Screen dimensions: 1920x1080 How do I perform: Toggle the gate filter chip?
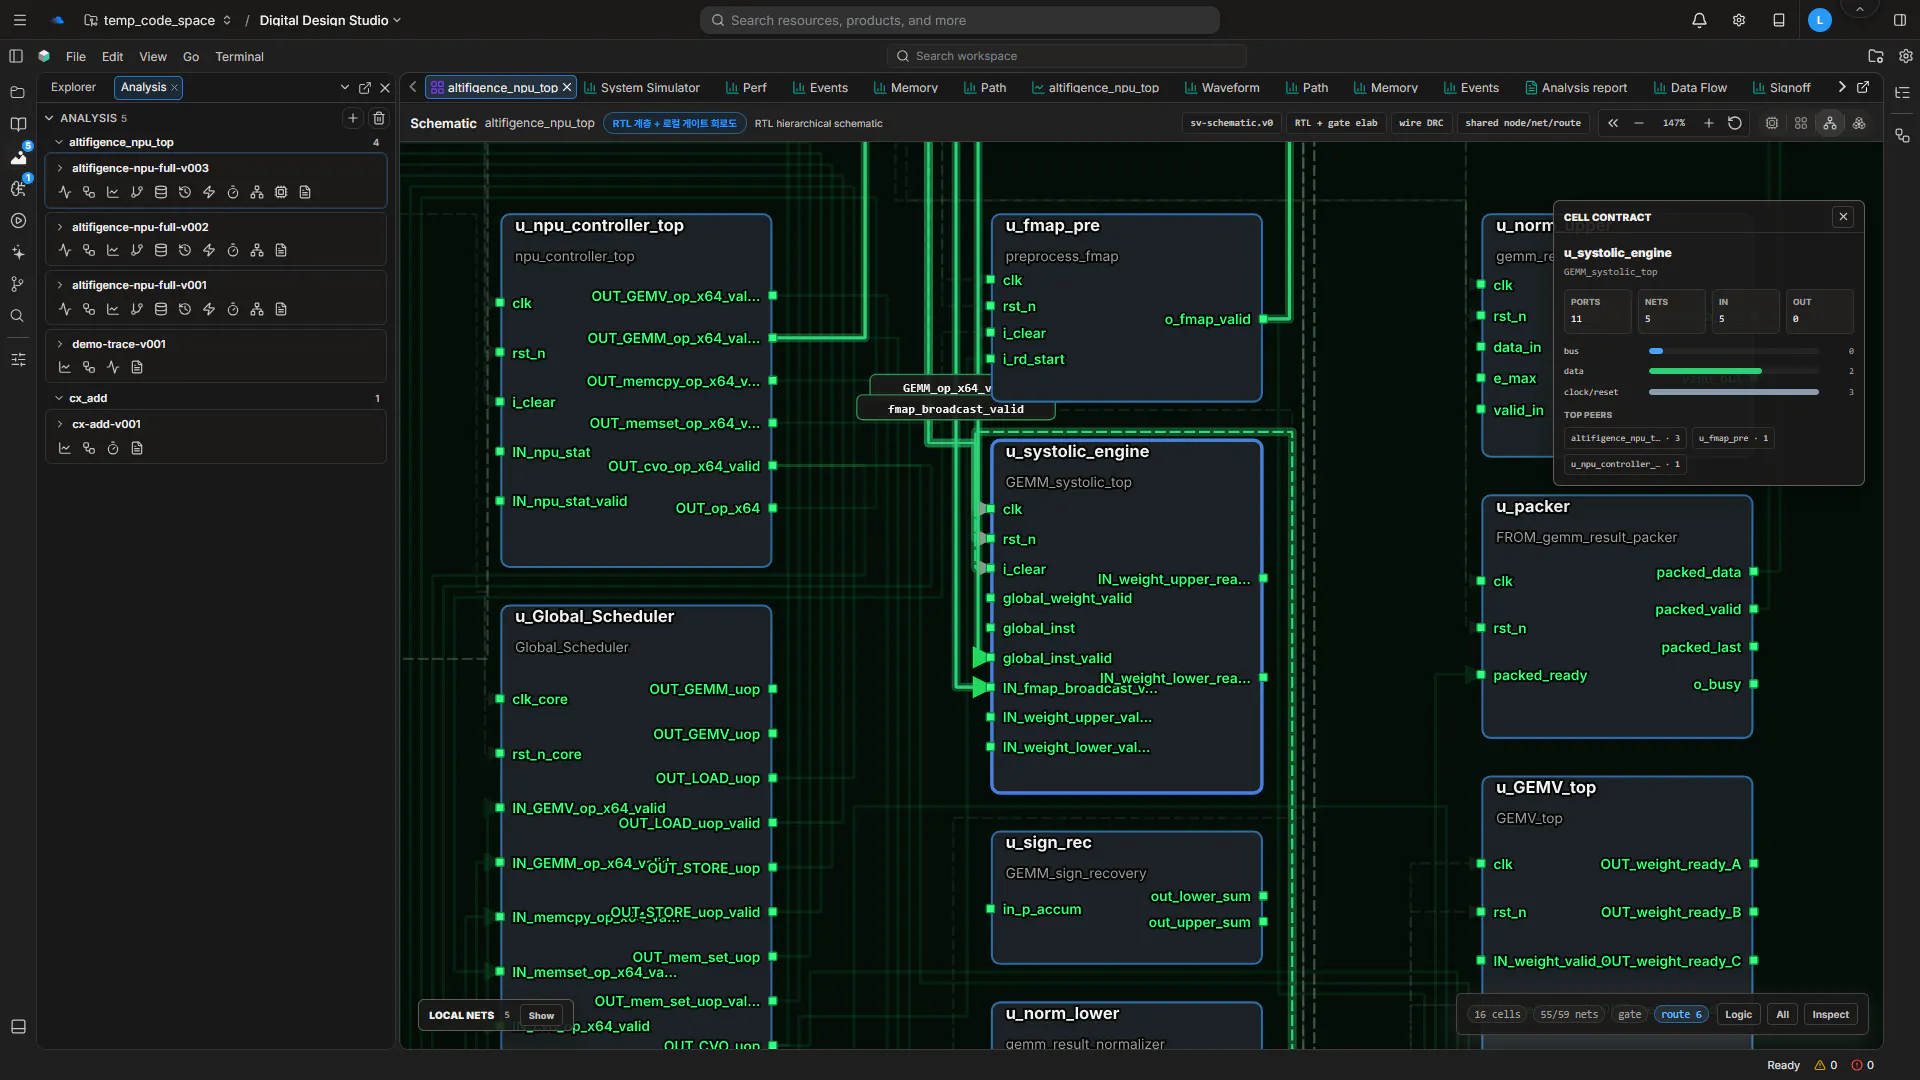(1630, 1015)
